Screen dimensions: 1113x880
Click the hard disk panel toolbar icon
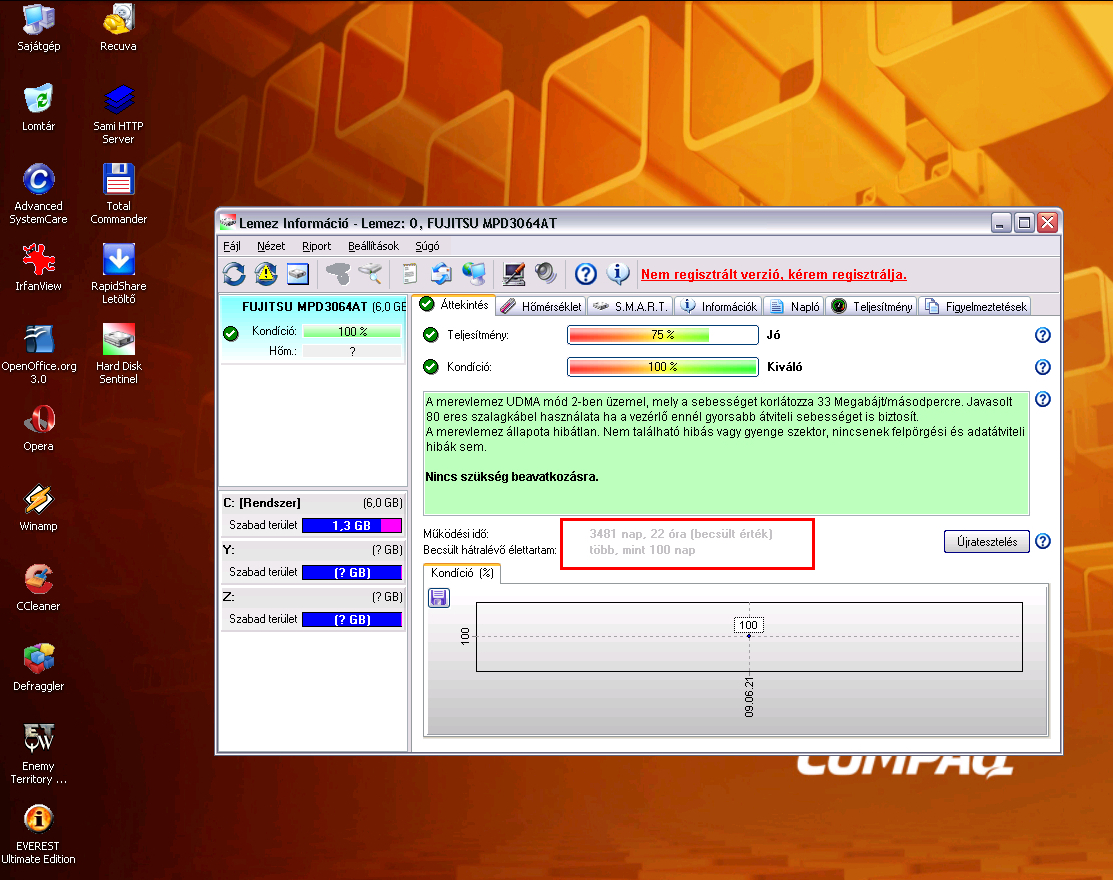pyautogui.click(x=298, y=274)
